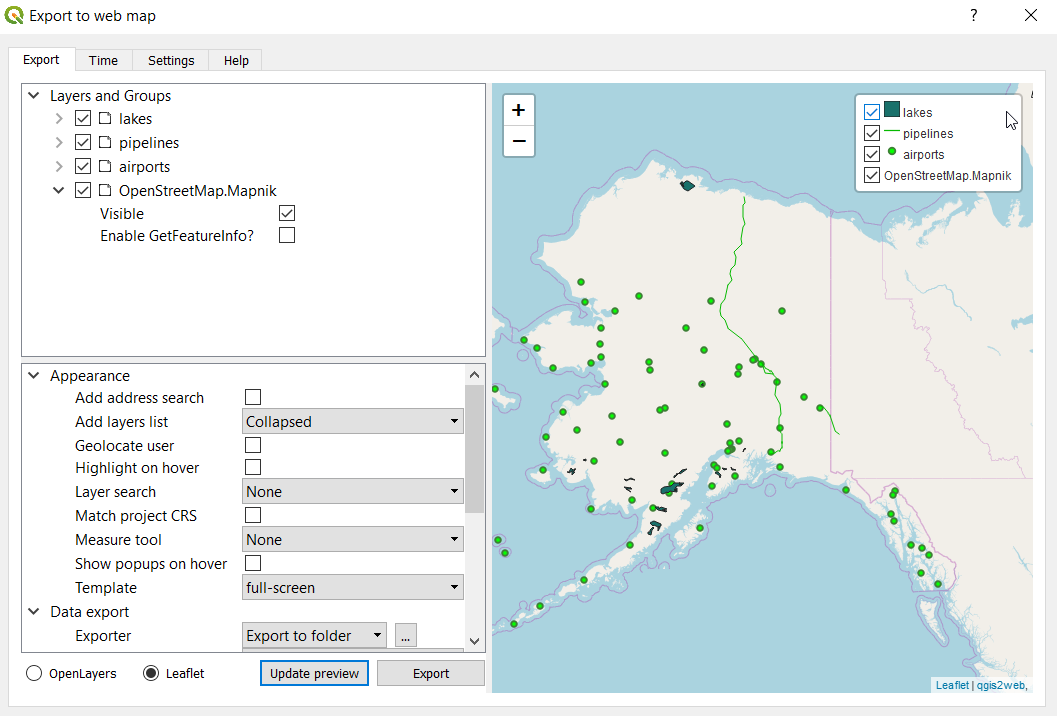Click the settings panel scrollbar thumb
Screen dimensions: 1057x716
[x=475, y=449]
